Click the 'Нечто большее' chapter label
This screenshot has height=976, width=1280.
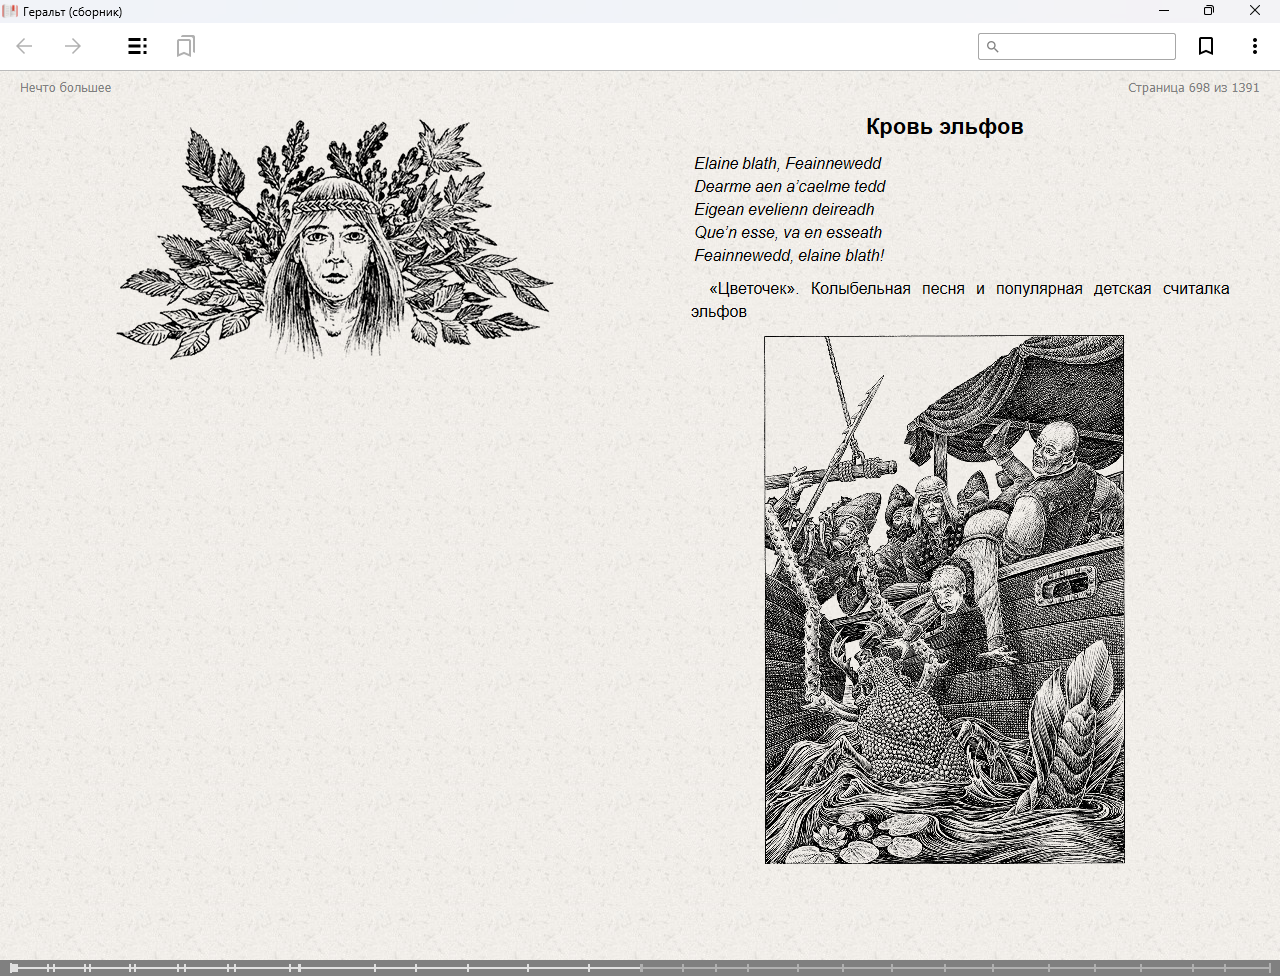[x=66, y=88]
